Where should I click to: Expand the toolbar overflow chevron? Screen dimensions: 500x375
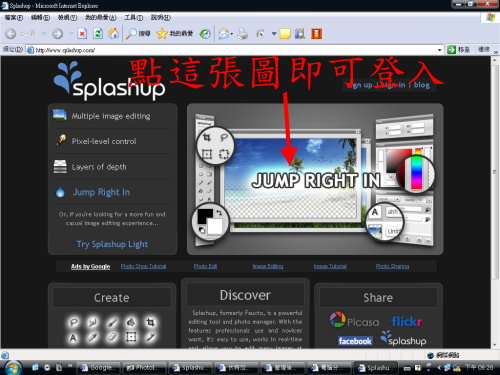tap(496, 52)
